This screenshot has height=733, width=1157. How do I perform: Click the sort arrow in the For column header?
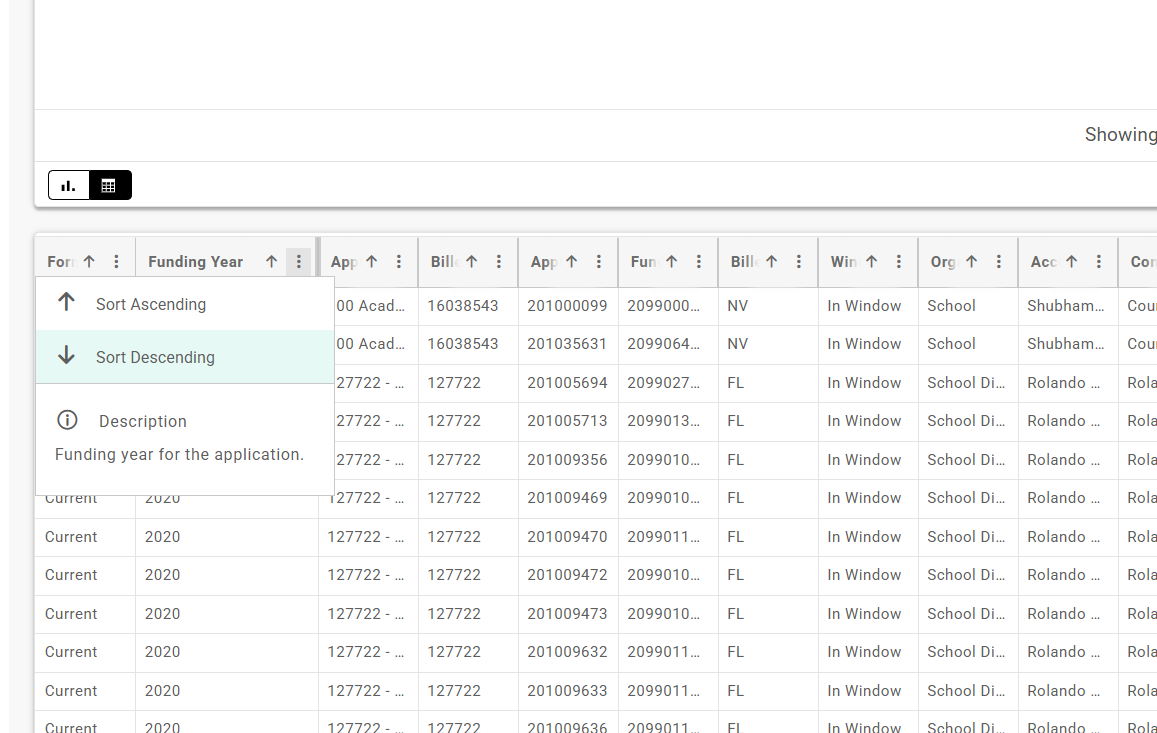(x=89, y=262)
